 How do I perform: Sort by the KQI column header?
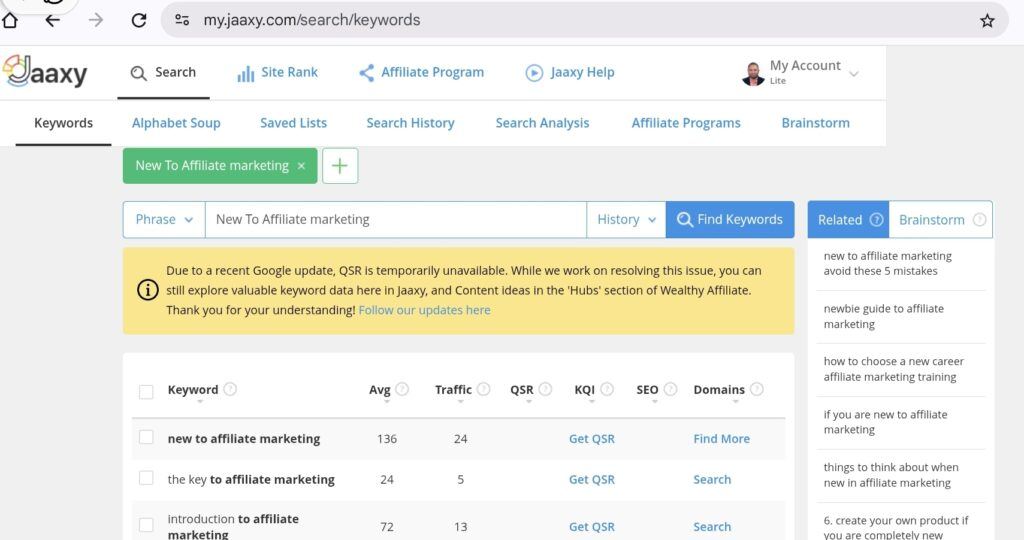click(584, 390)
